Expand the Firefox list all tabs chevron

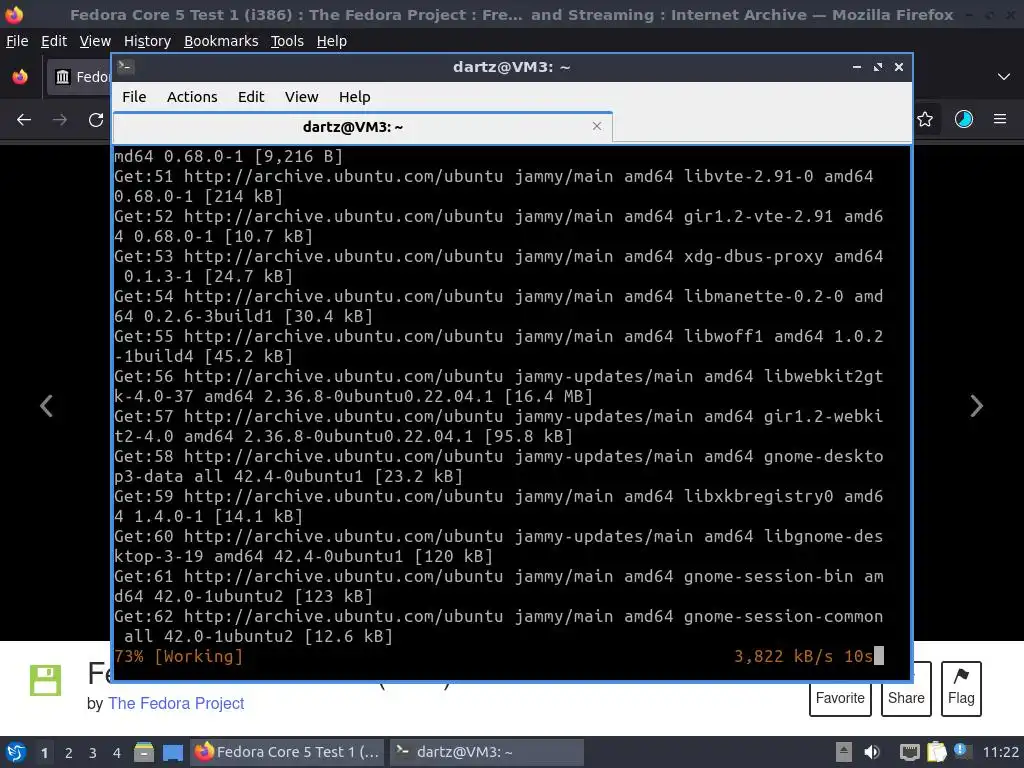(x=1004, y=77)
